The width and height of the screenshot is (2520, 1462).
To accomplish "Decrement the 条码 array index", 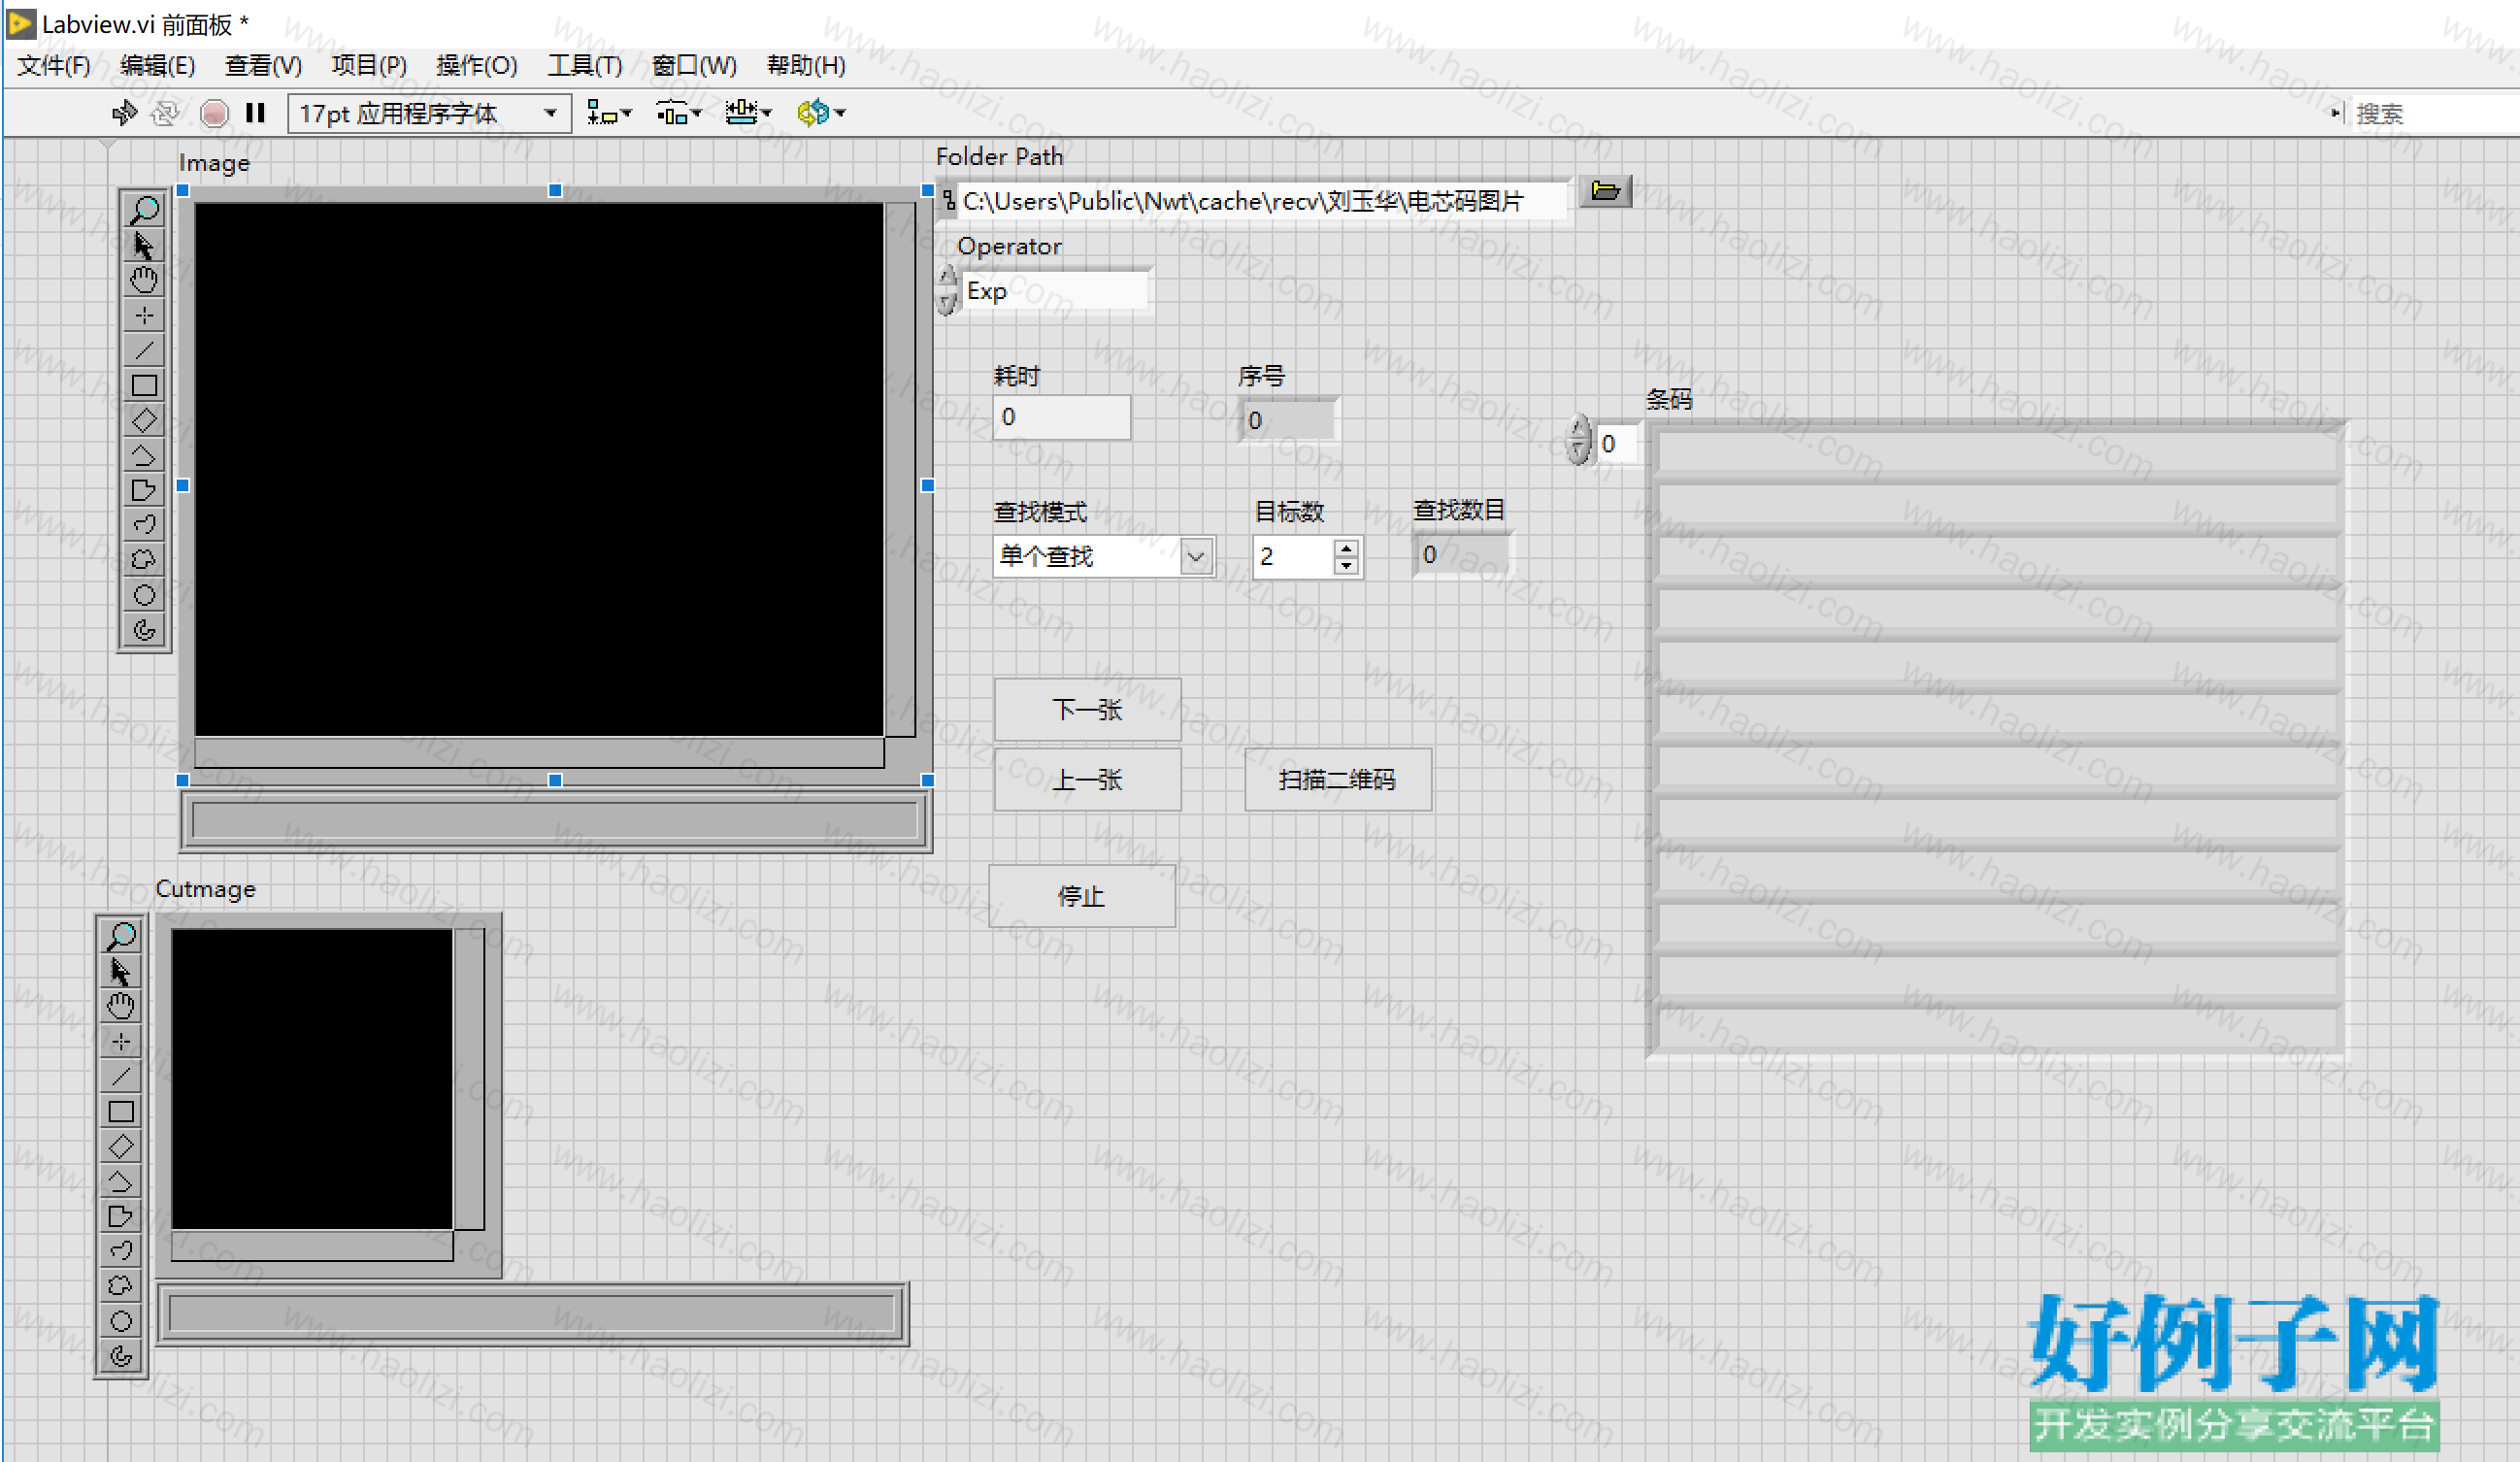I will click(x=1579, y=453).
